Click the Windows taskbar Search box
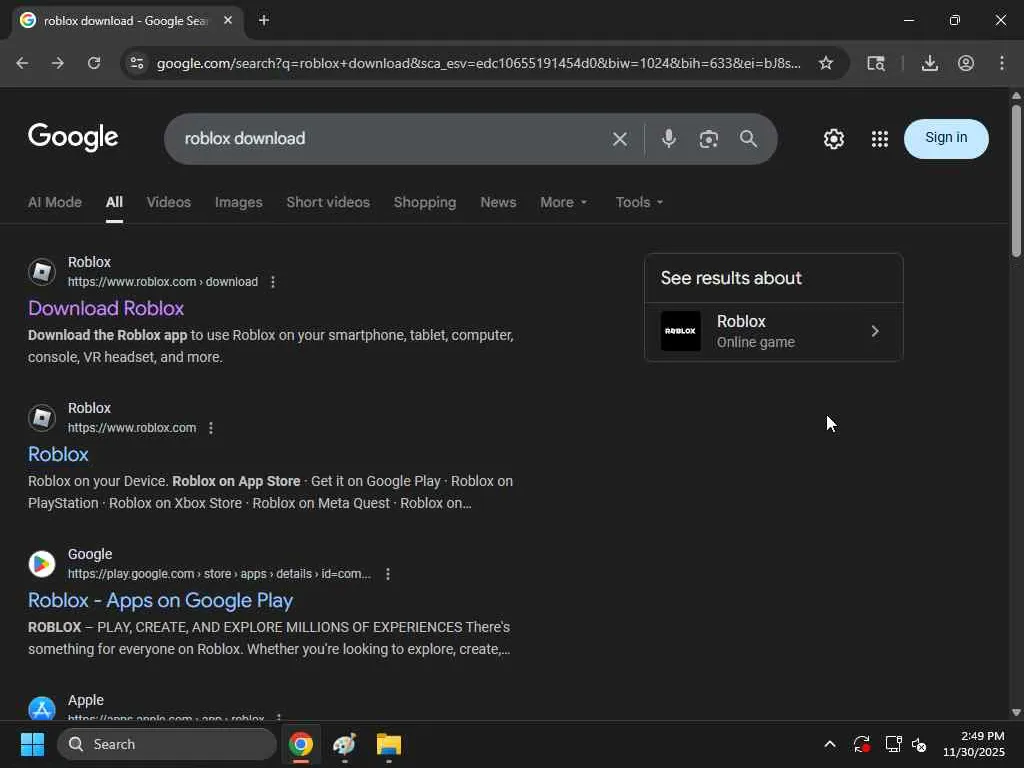This screenshot has height=768, width=1024. (x=167, y=744)
